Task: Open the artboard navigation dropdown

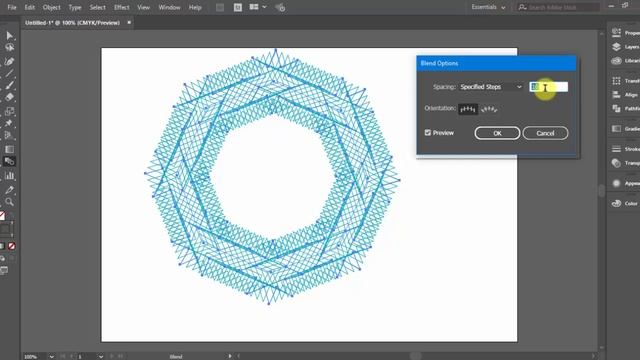Action: tap(101, 356)
